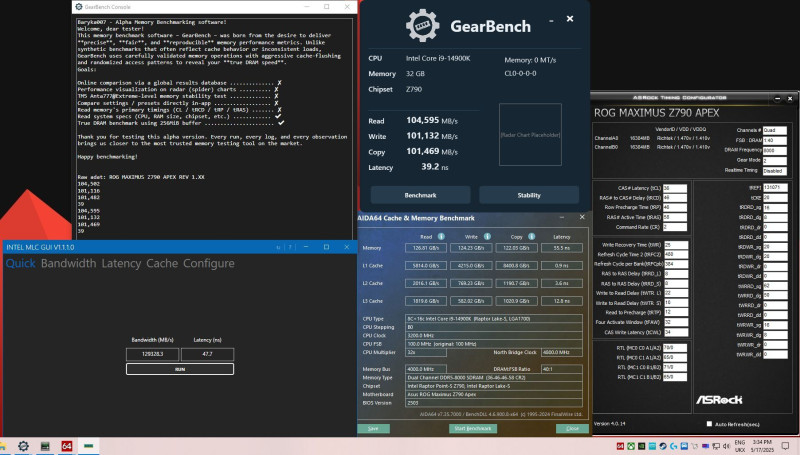Image resolution: width=800 pixels, height=455 pixels.
Task: Click the RAS# Active Time (tRAS) field
Action: click(x=674, y=217)
